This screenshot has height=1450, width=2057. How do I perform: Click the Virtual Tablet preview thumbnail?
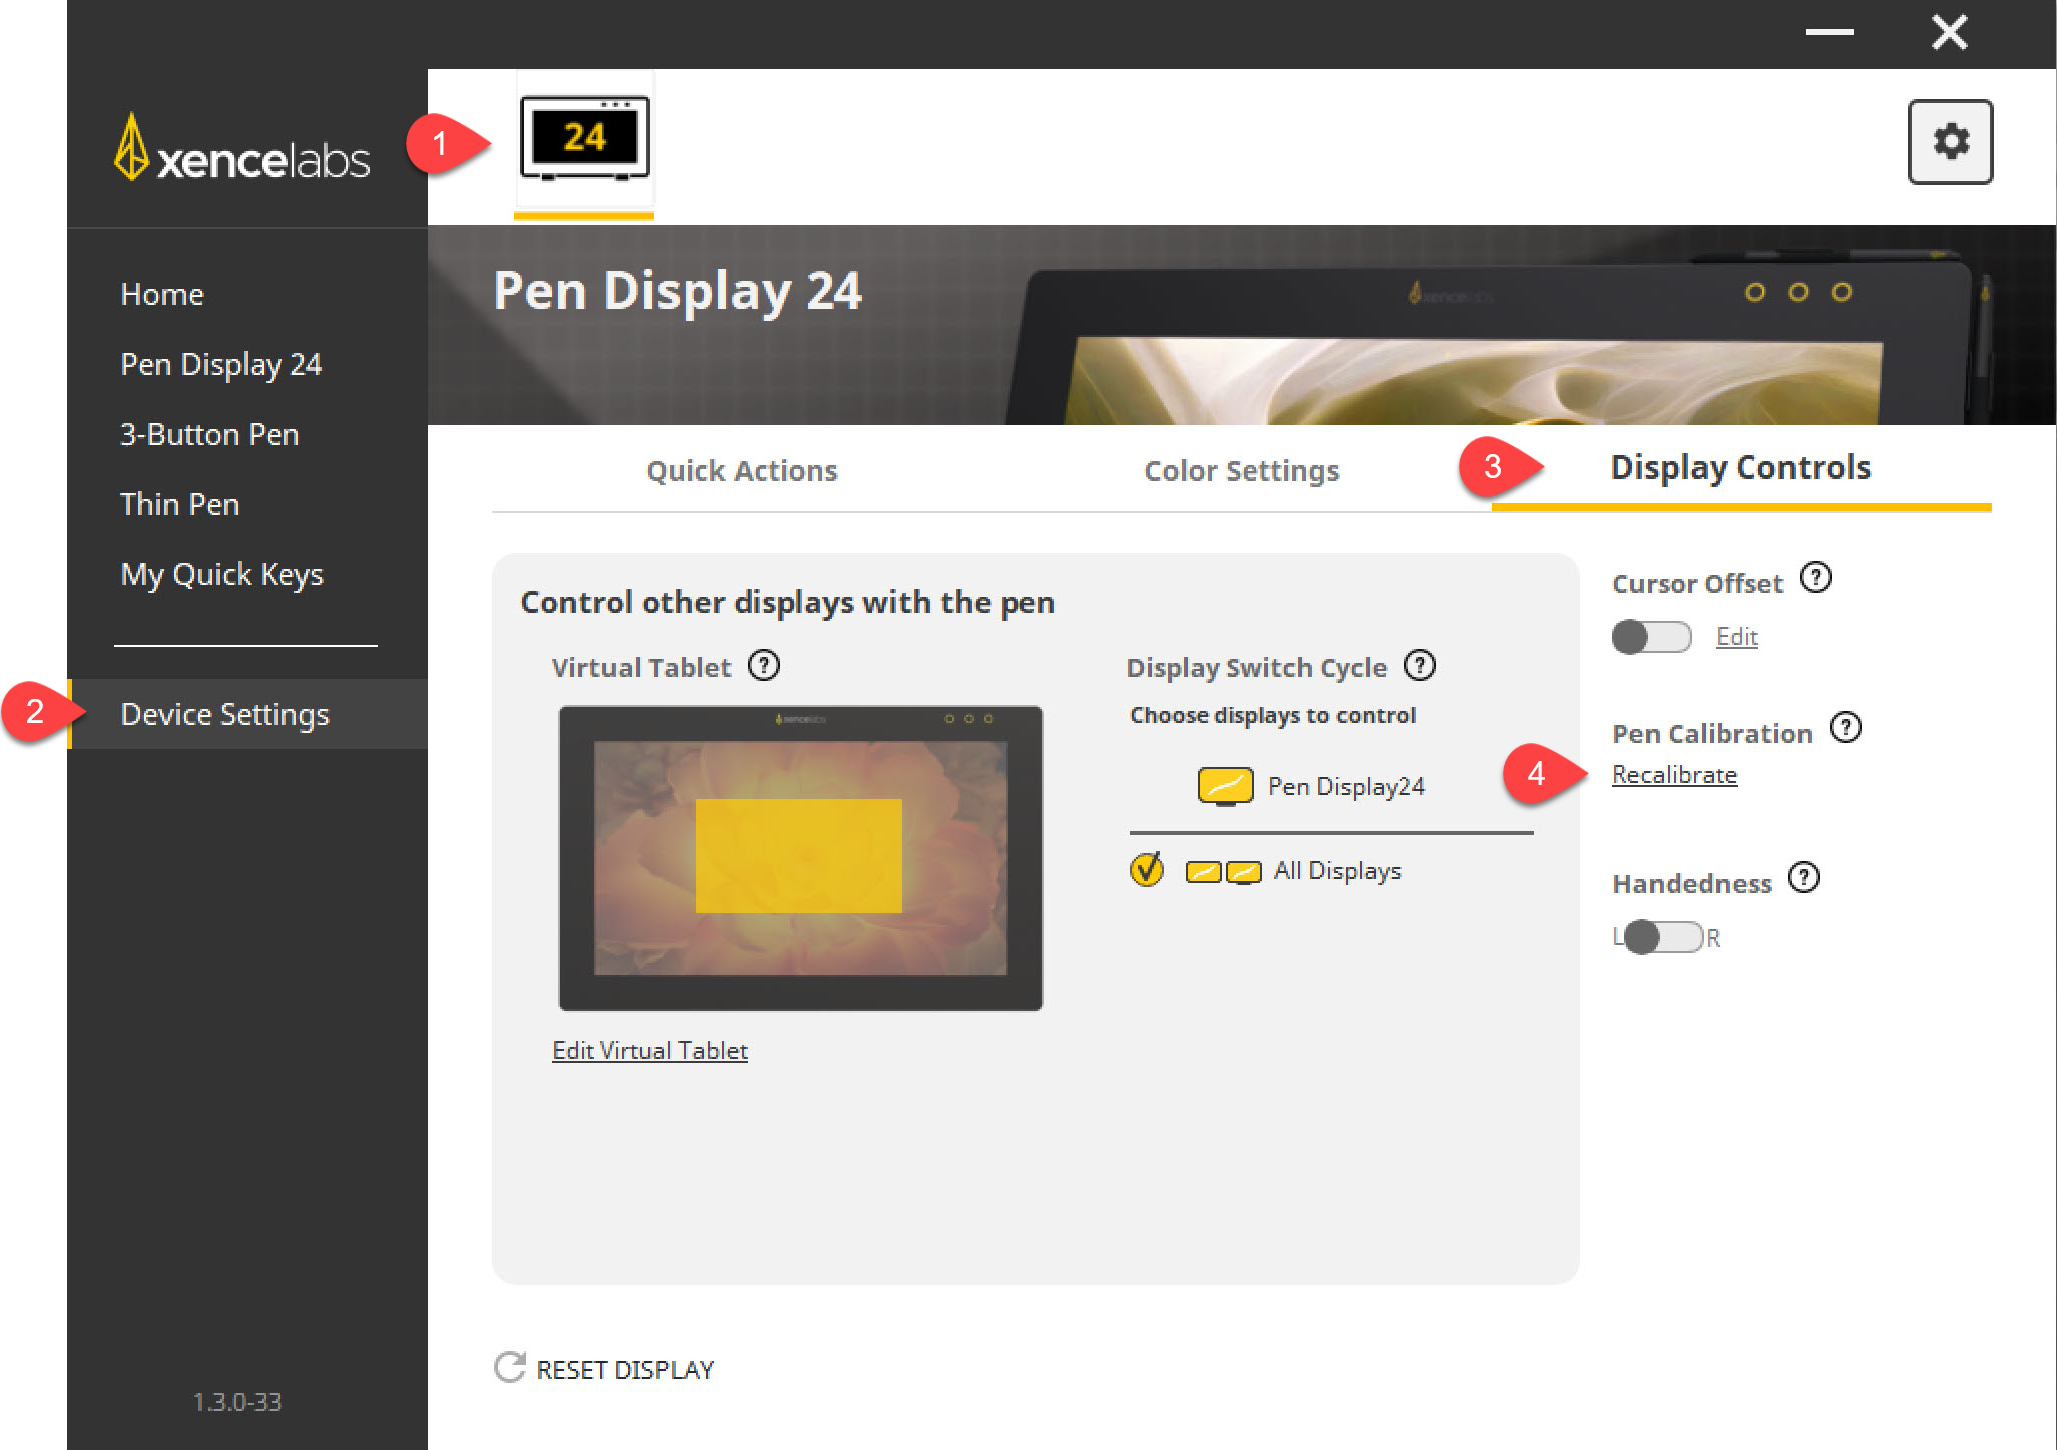[800, 858]
